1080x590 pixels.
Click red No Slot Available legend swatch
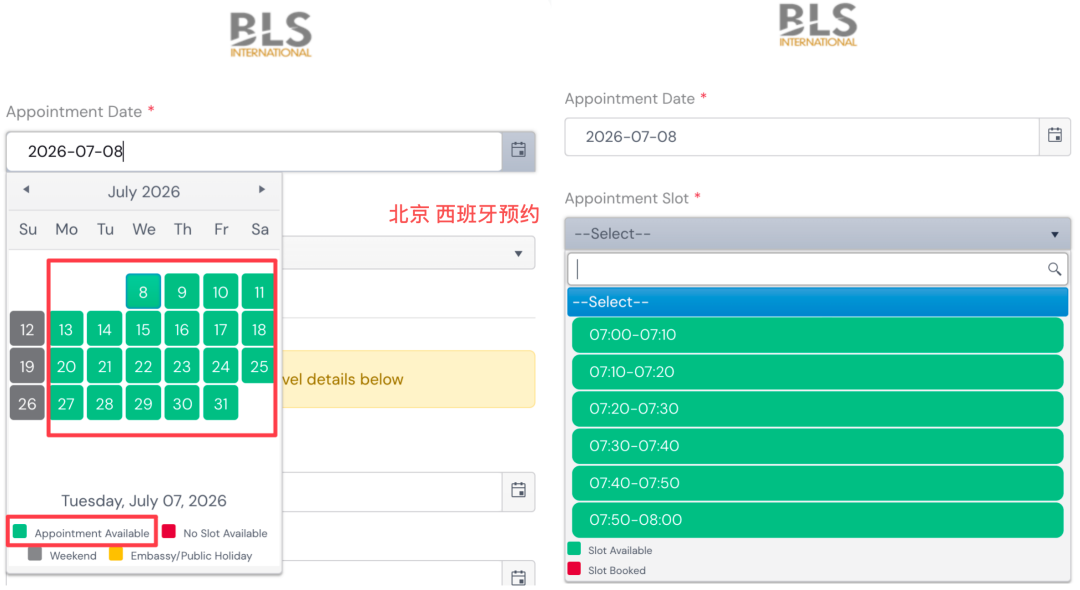tap(169, 531)
